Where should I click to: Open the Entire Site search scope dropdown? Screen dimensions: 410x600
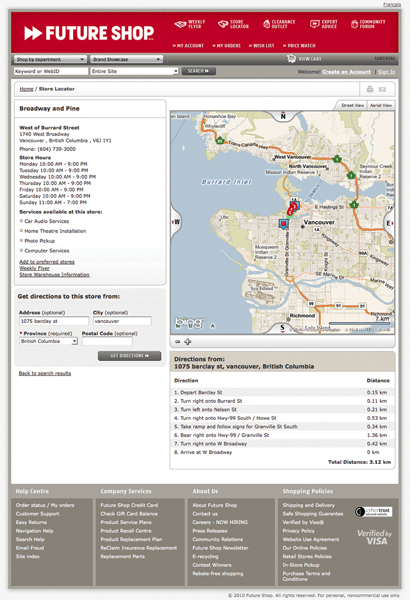click(x=134, y=71)
